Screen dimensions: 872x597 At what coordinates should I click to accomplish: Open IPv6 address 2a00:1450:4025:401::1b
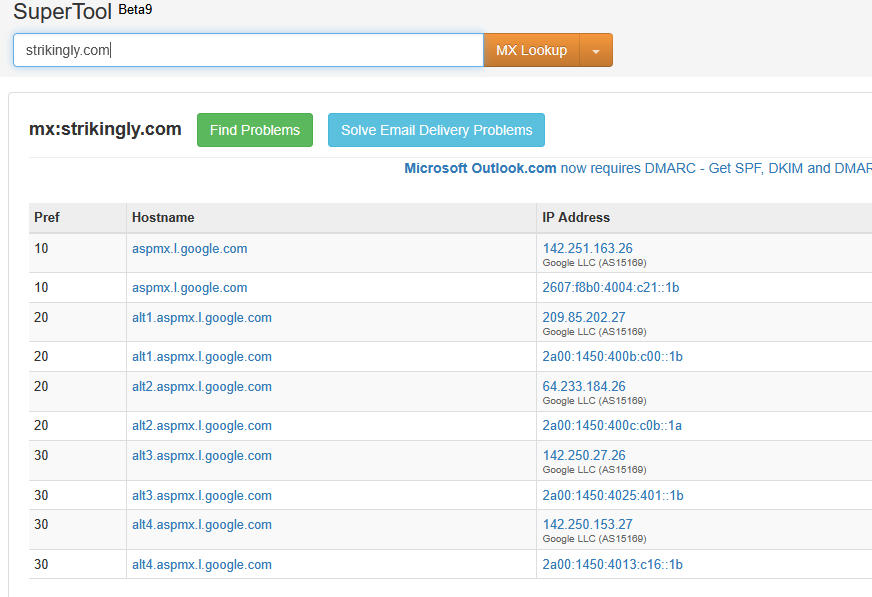point(613,495)
